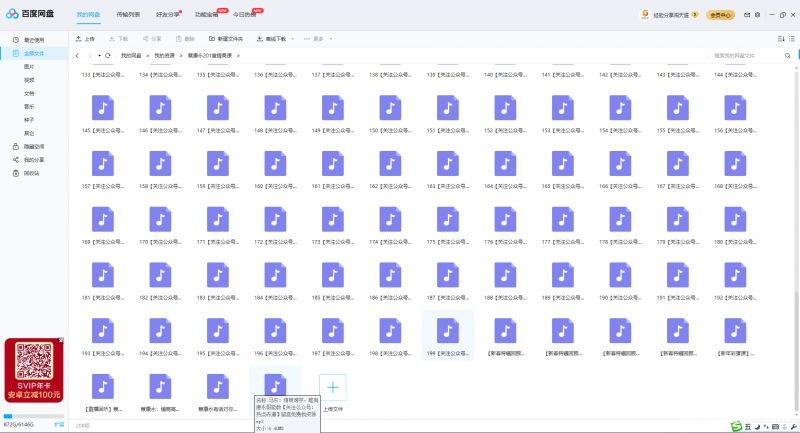
Task: Open 隐藏空间 lock entry
Action: 29,146
